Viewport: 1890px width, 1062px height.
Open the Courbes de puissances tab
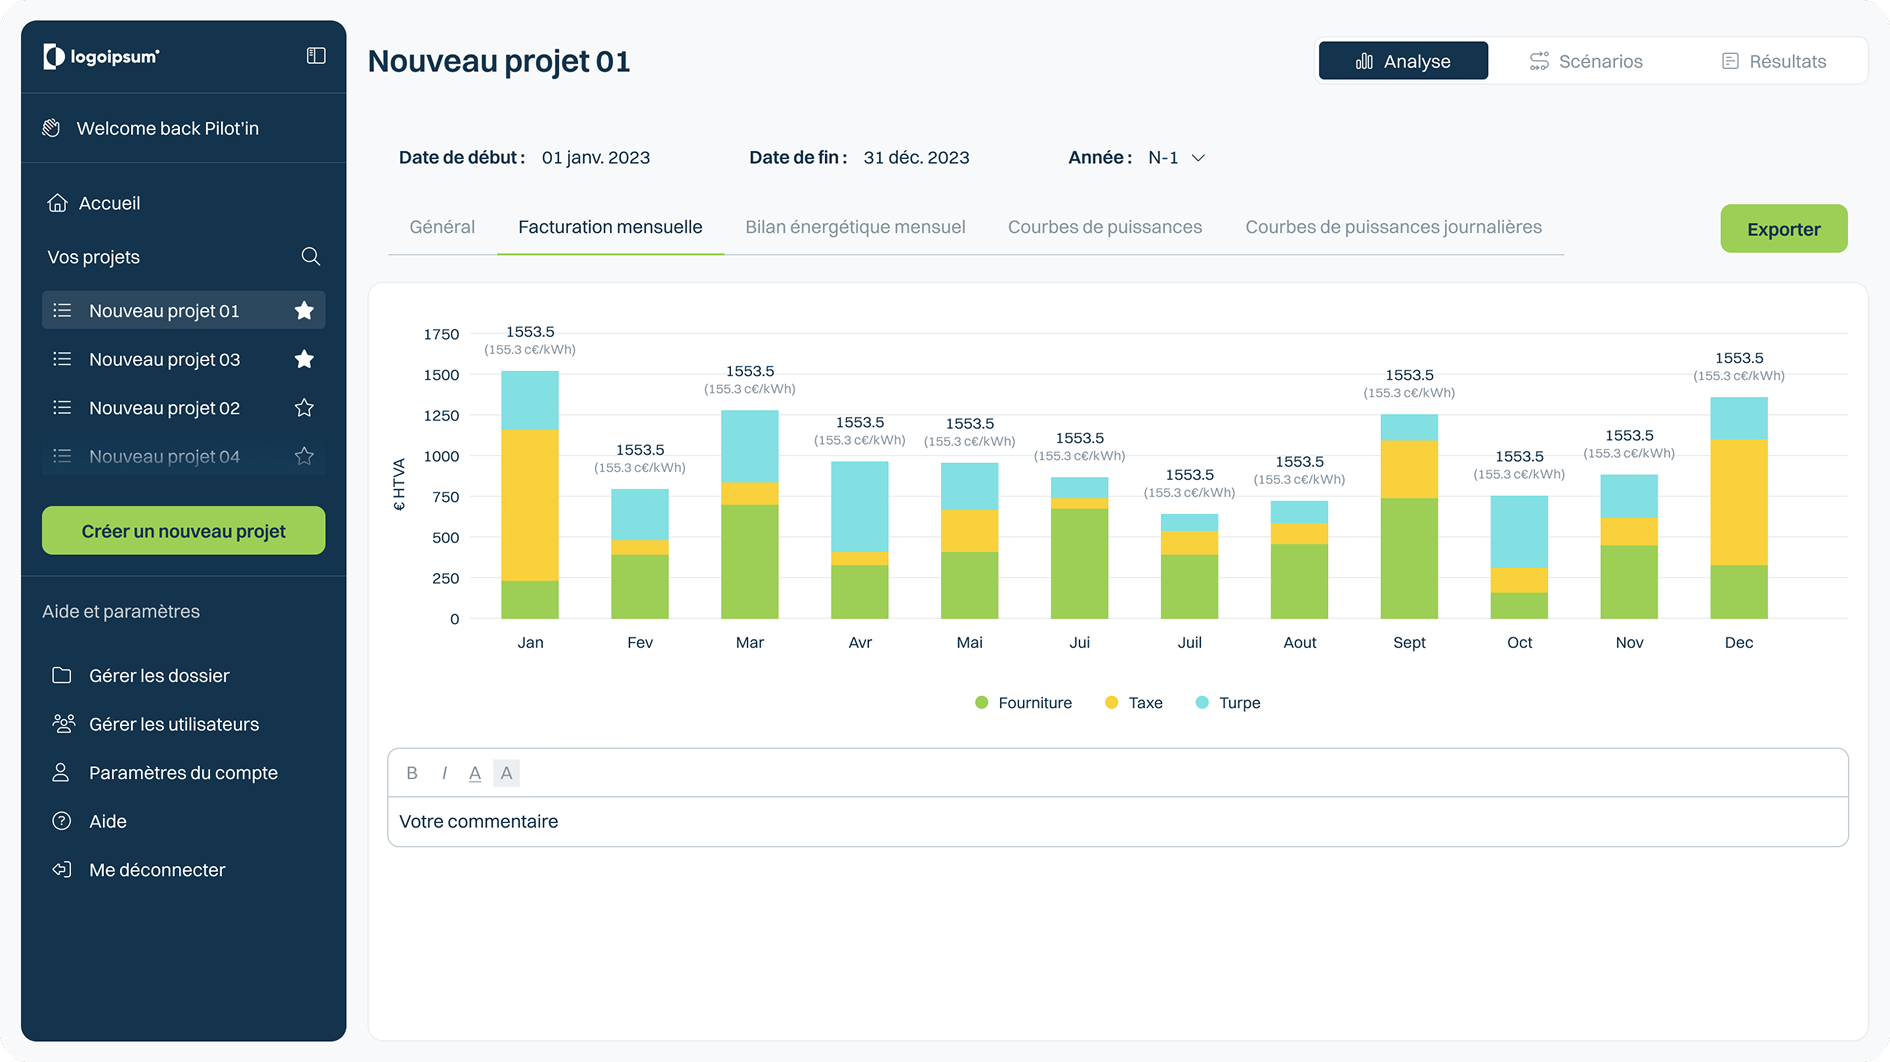[x=1105, y=227]
